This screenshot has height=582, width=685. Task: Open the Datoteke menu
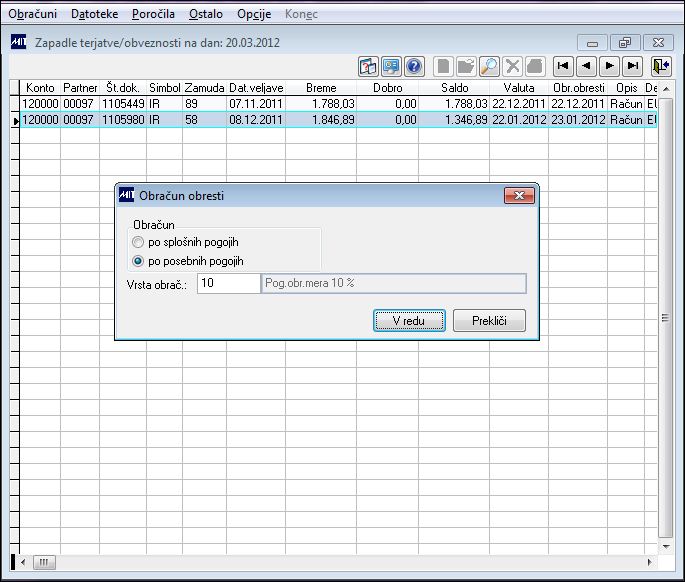[94, 14]
